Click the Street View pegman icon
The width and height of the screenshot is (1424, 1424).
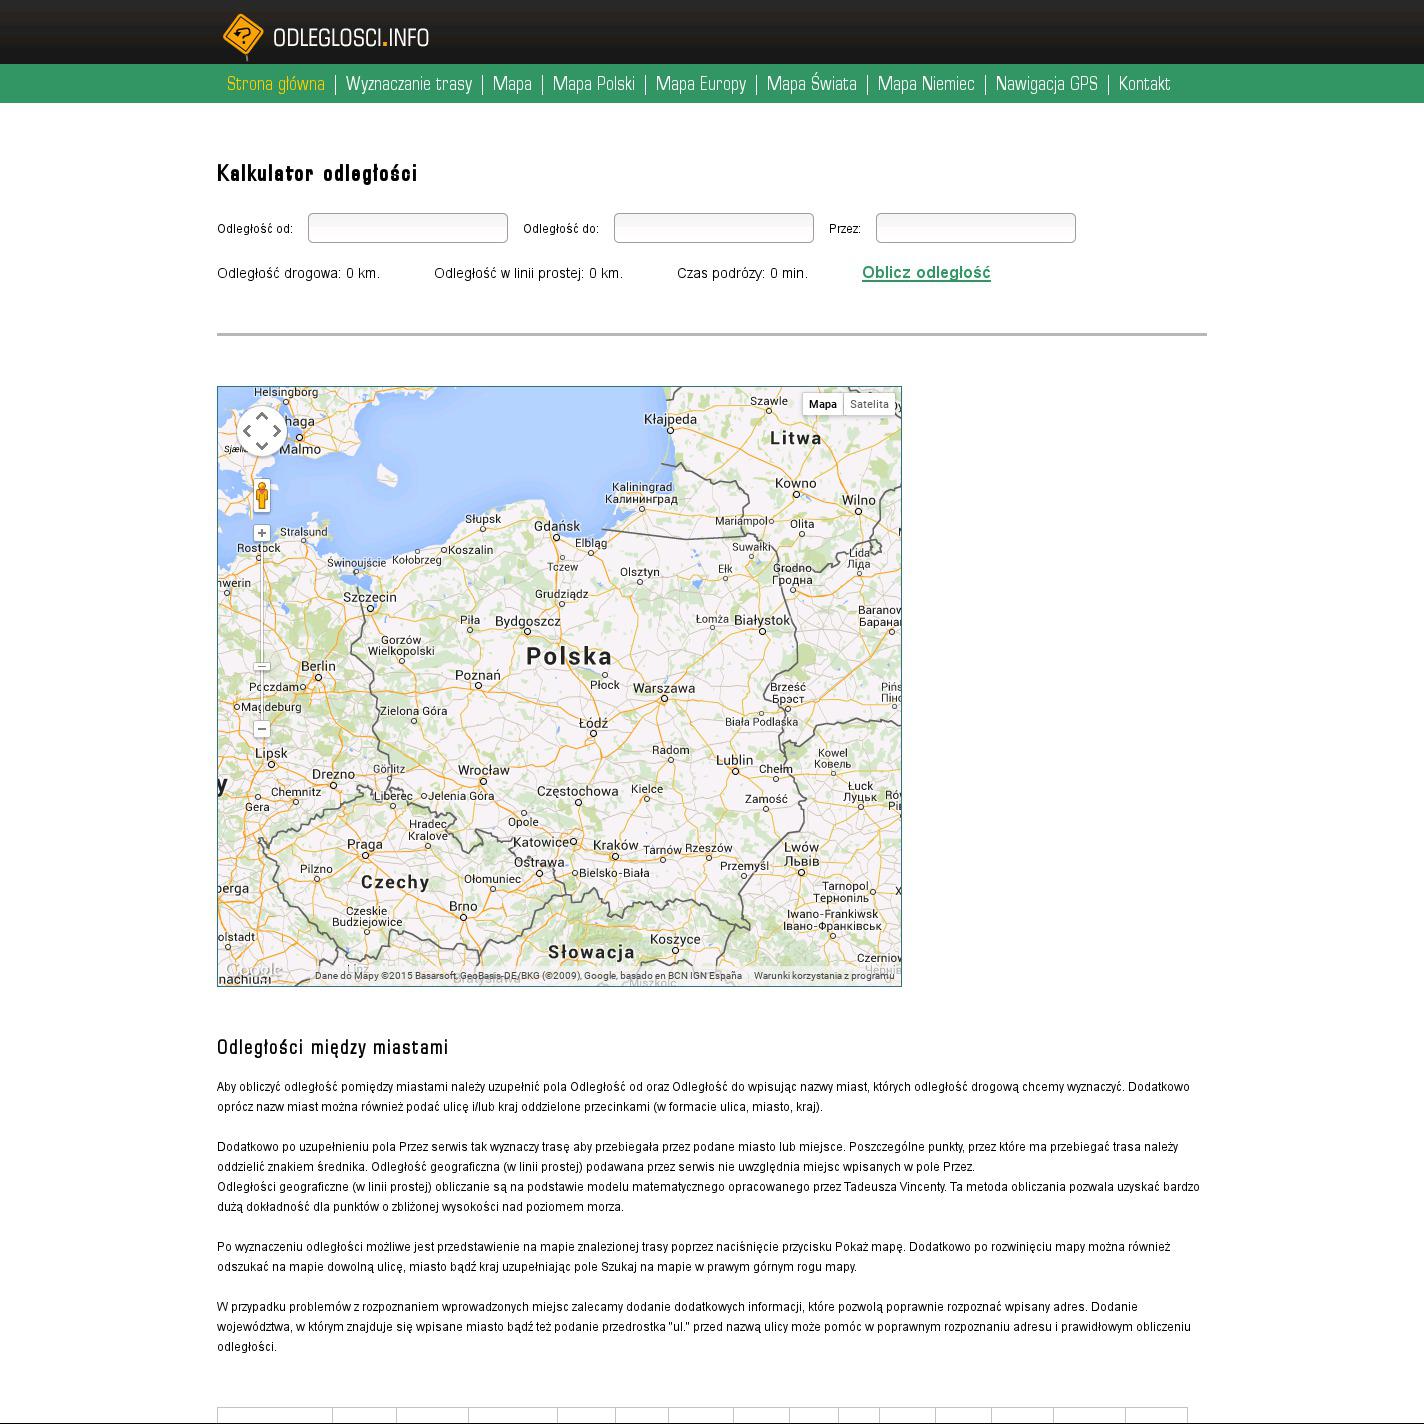tap(262, 496)
